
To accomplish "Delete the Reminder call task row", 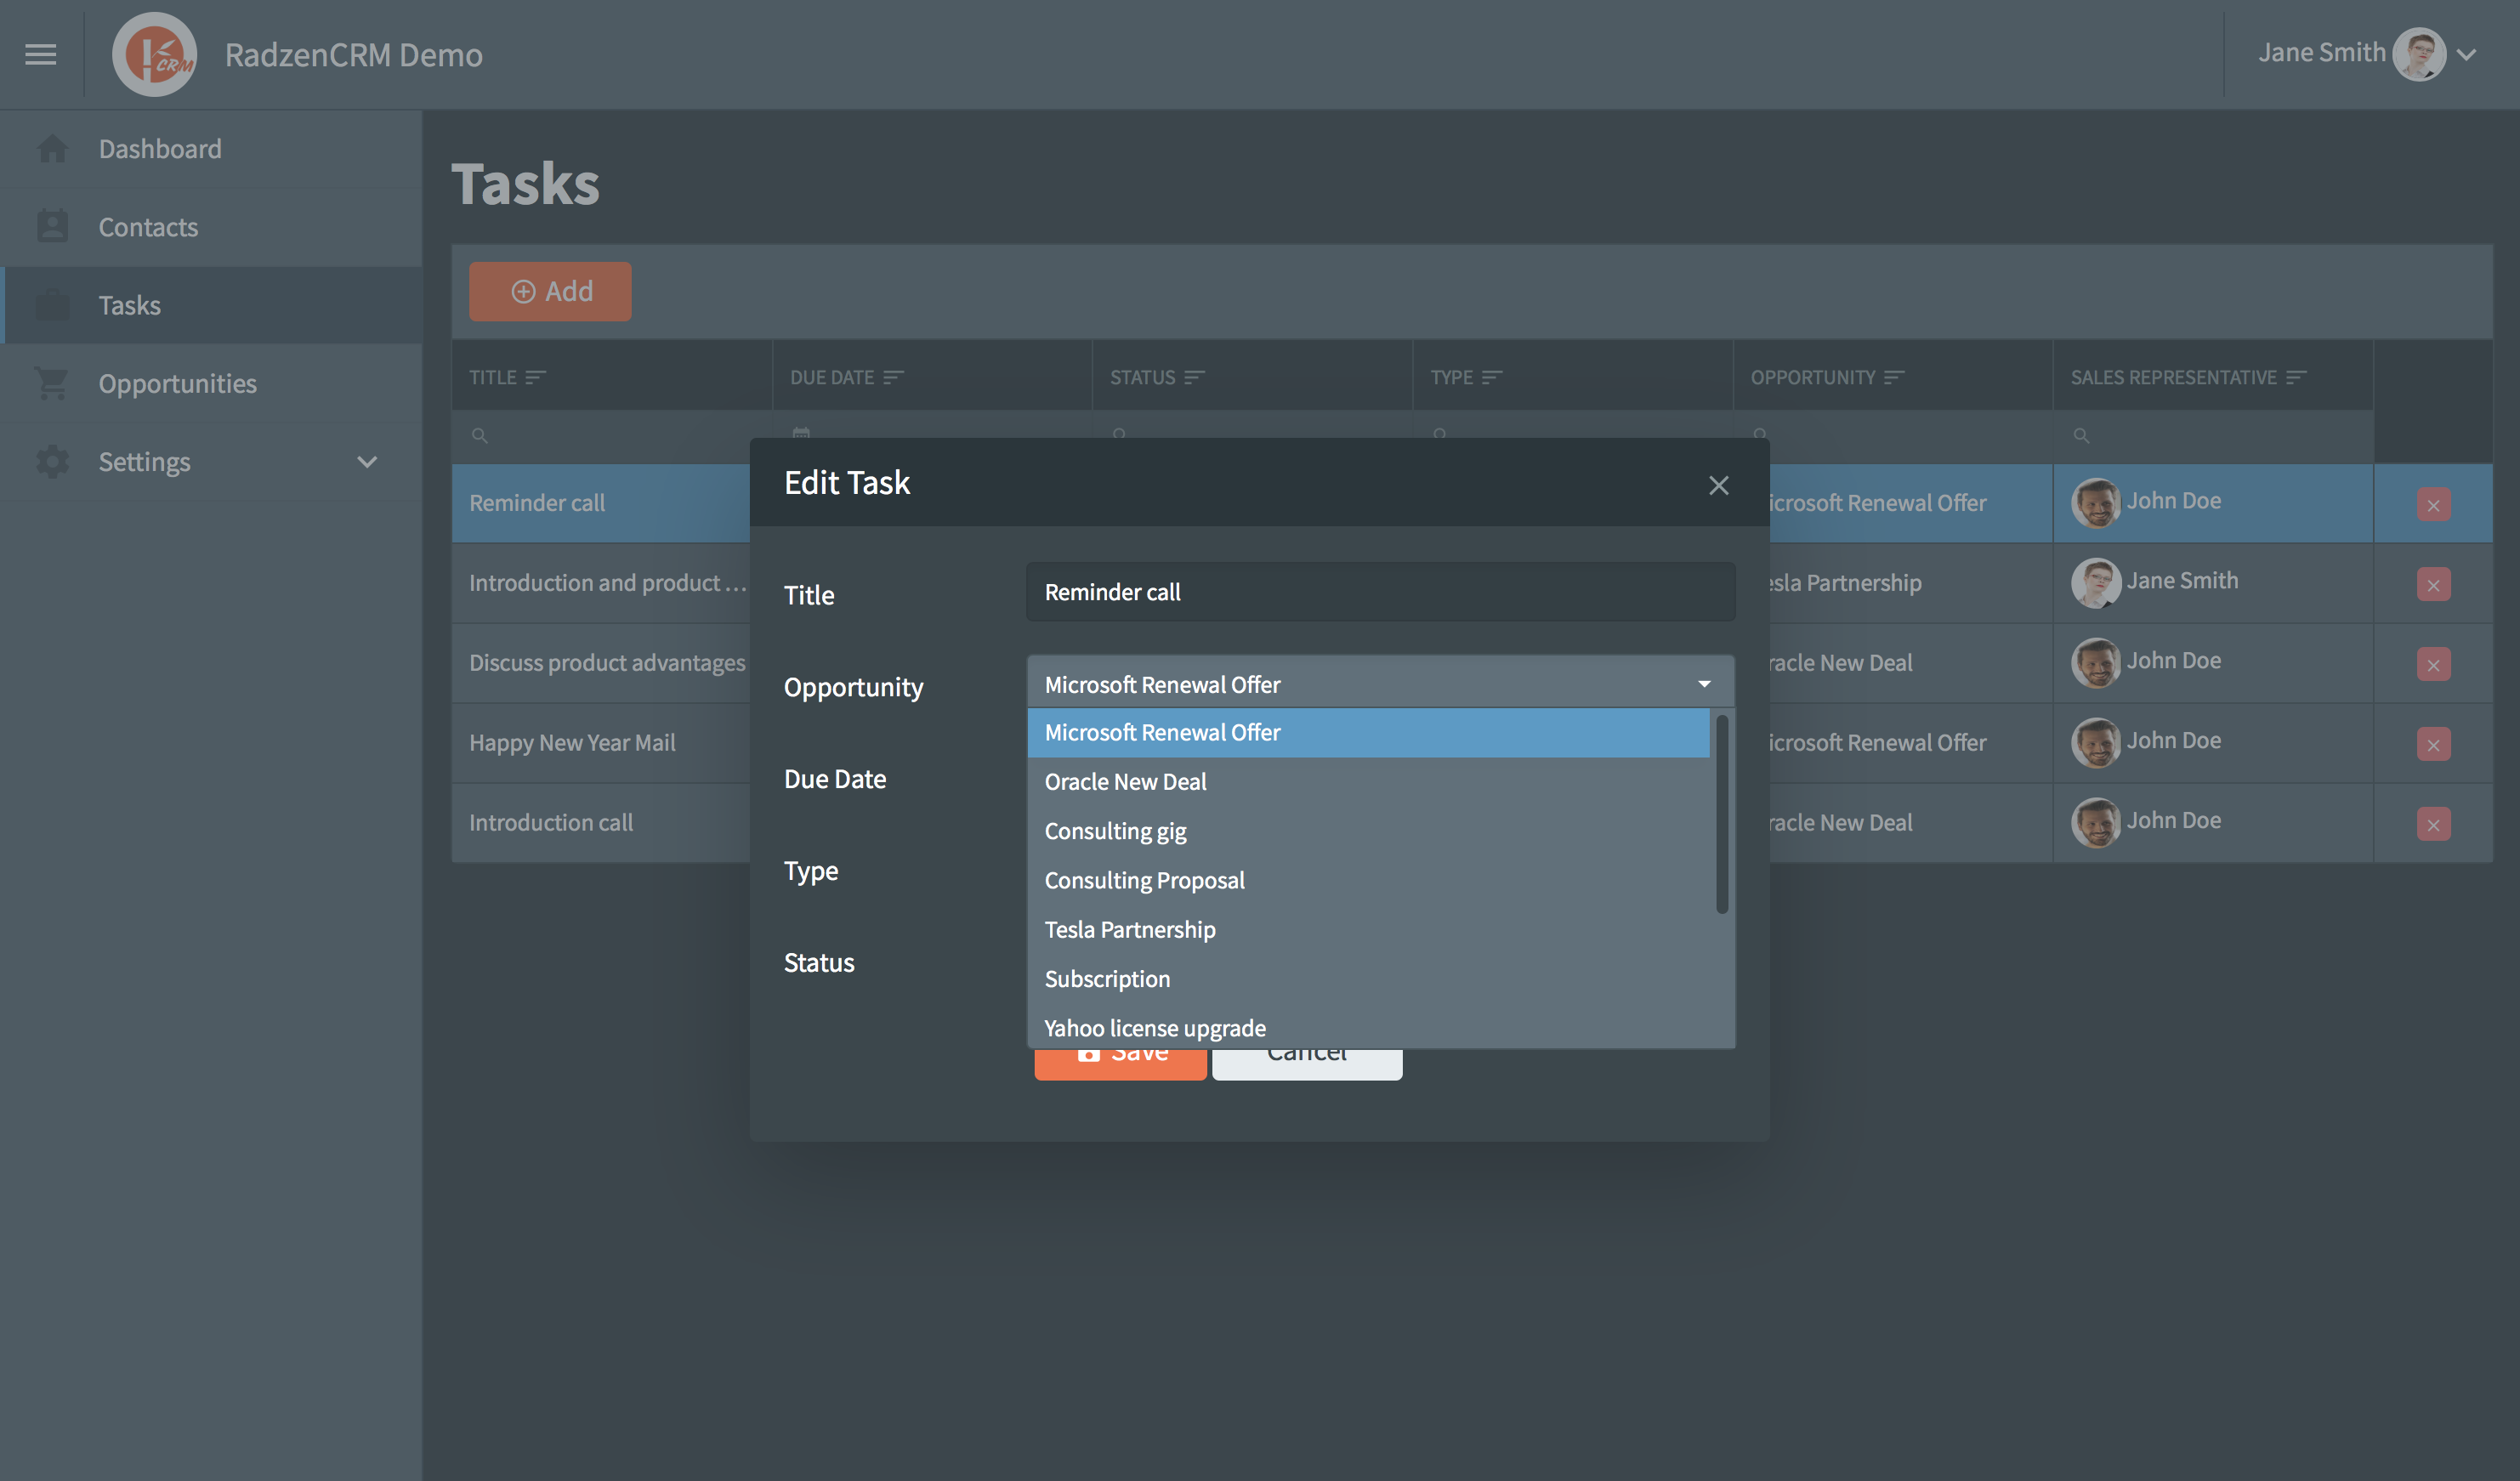I will click(2433, 505).
